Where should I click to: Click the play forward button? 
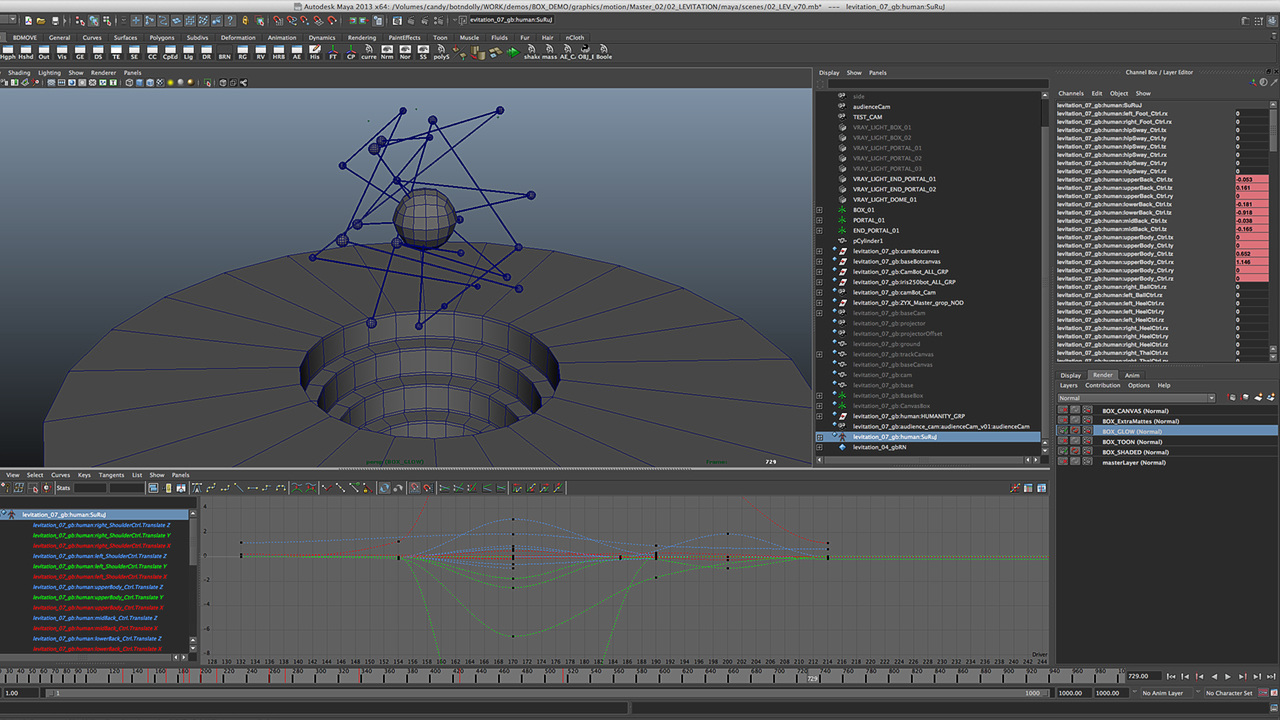click(x=1230, y=677)
